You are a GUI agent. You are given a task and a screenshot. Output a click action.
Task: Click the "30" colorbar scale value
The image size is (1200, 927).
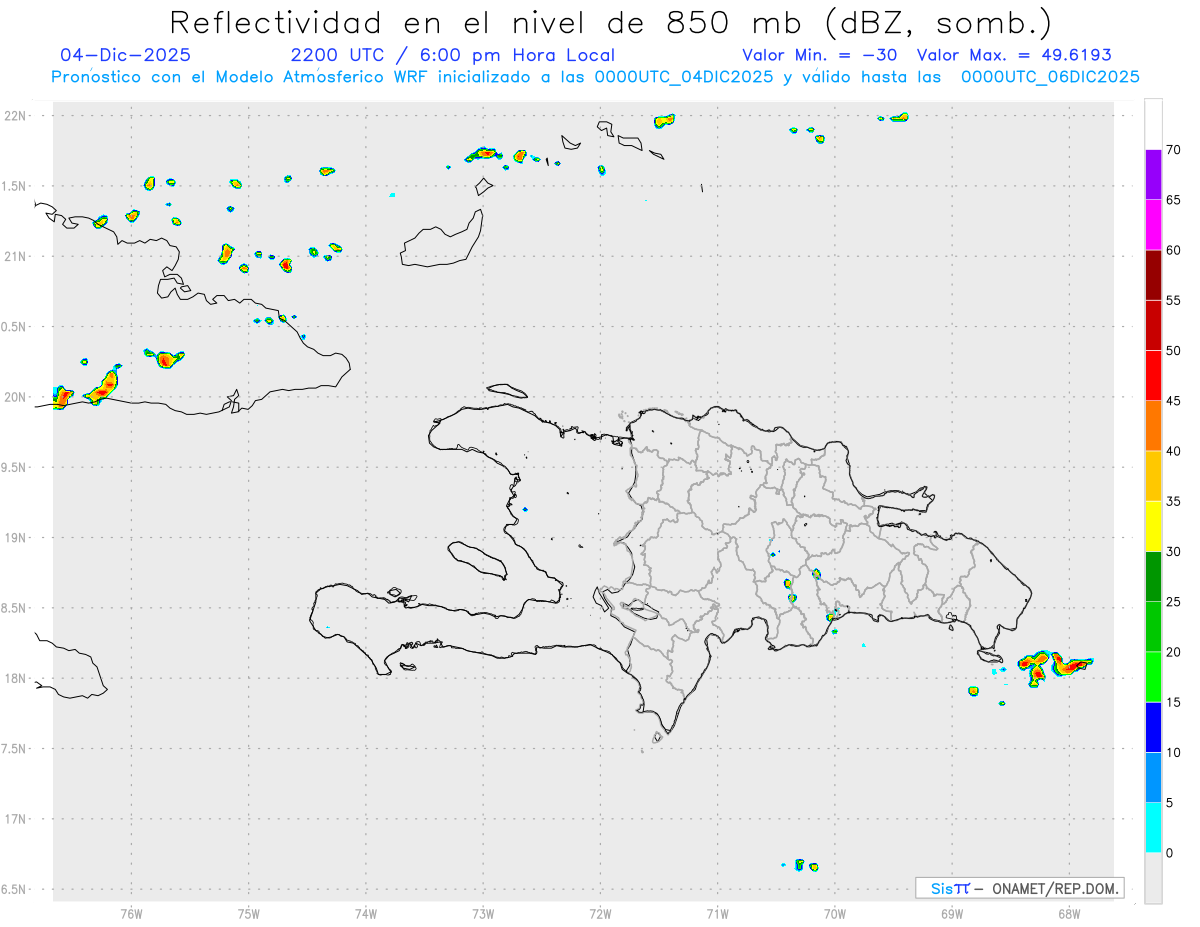1173,551
